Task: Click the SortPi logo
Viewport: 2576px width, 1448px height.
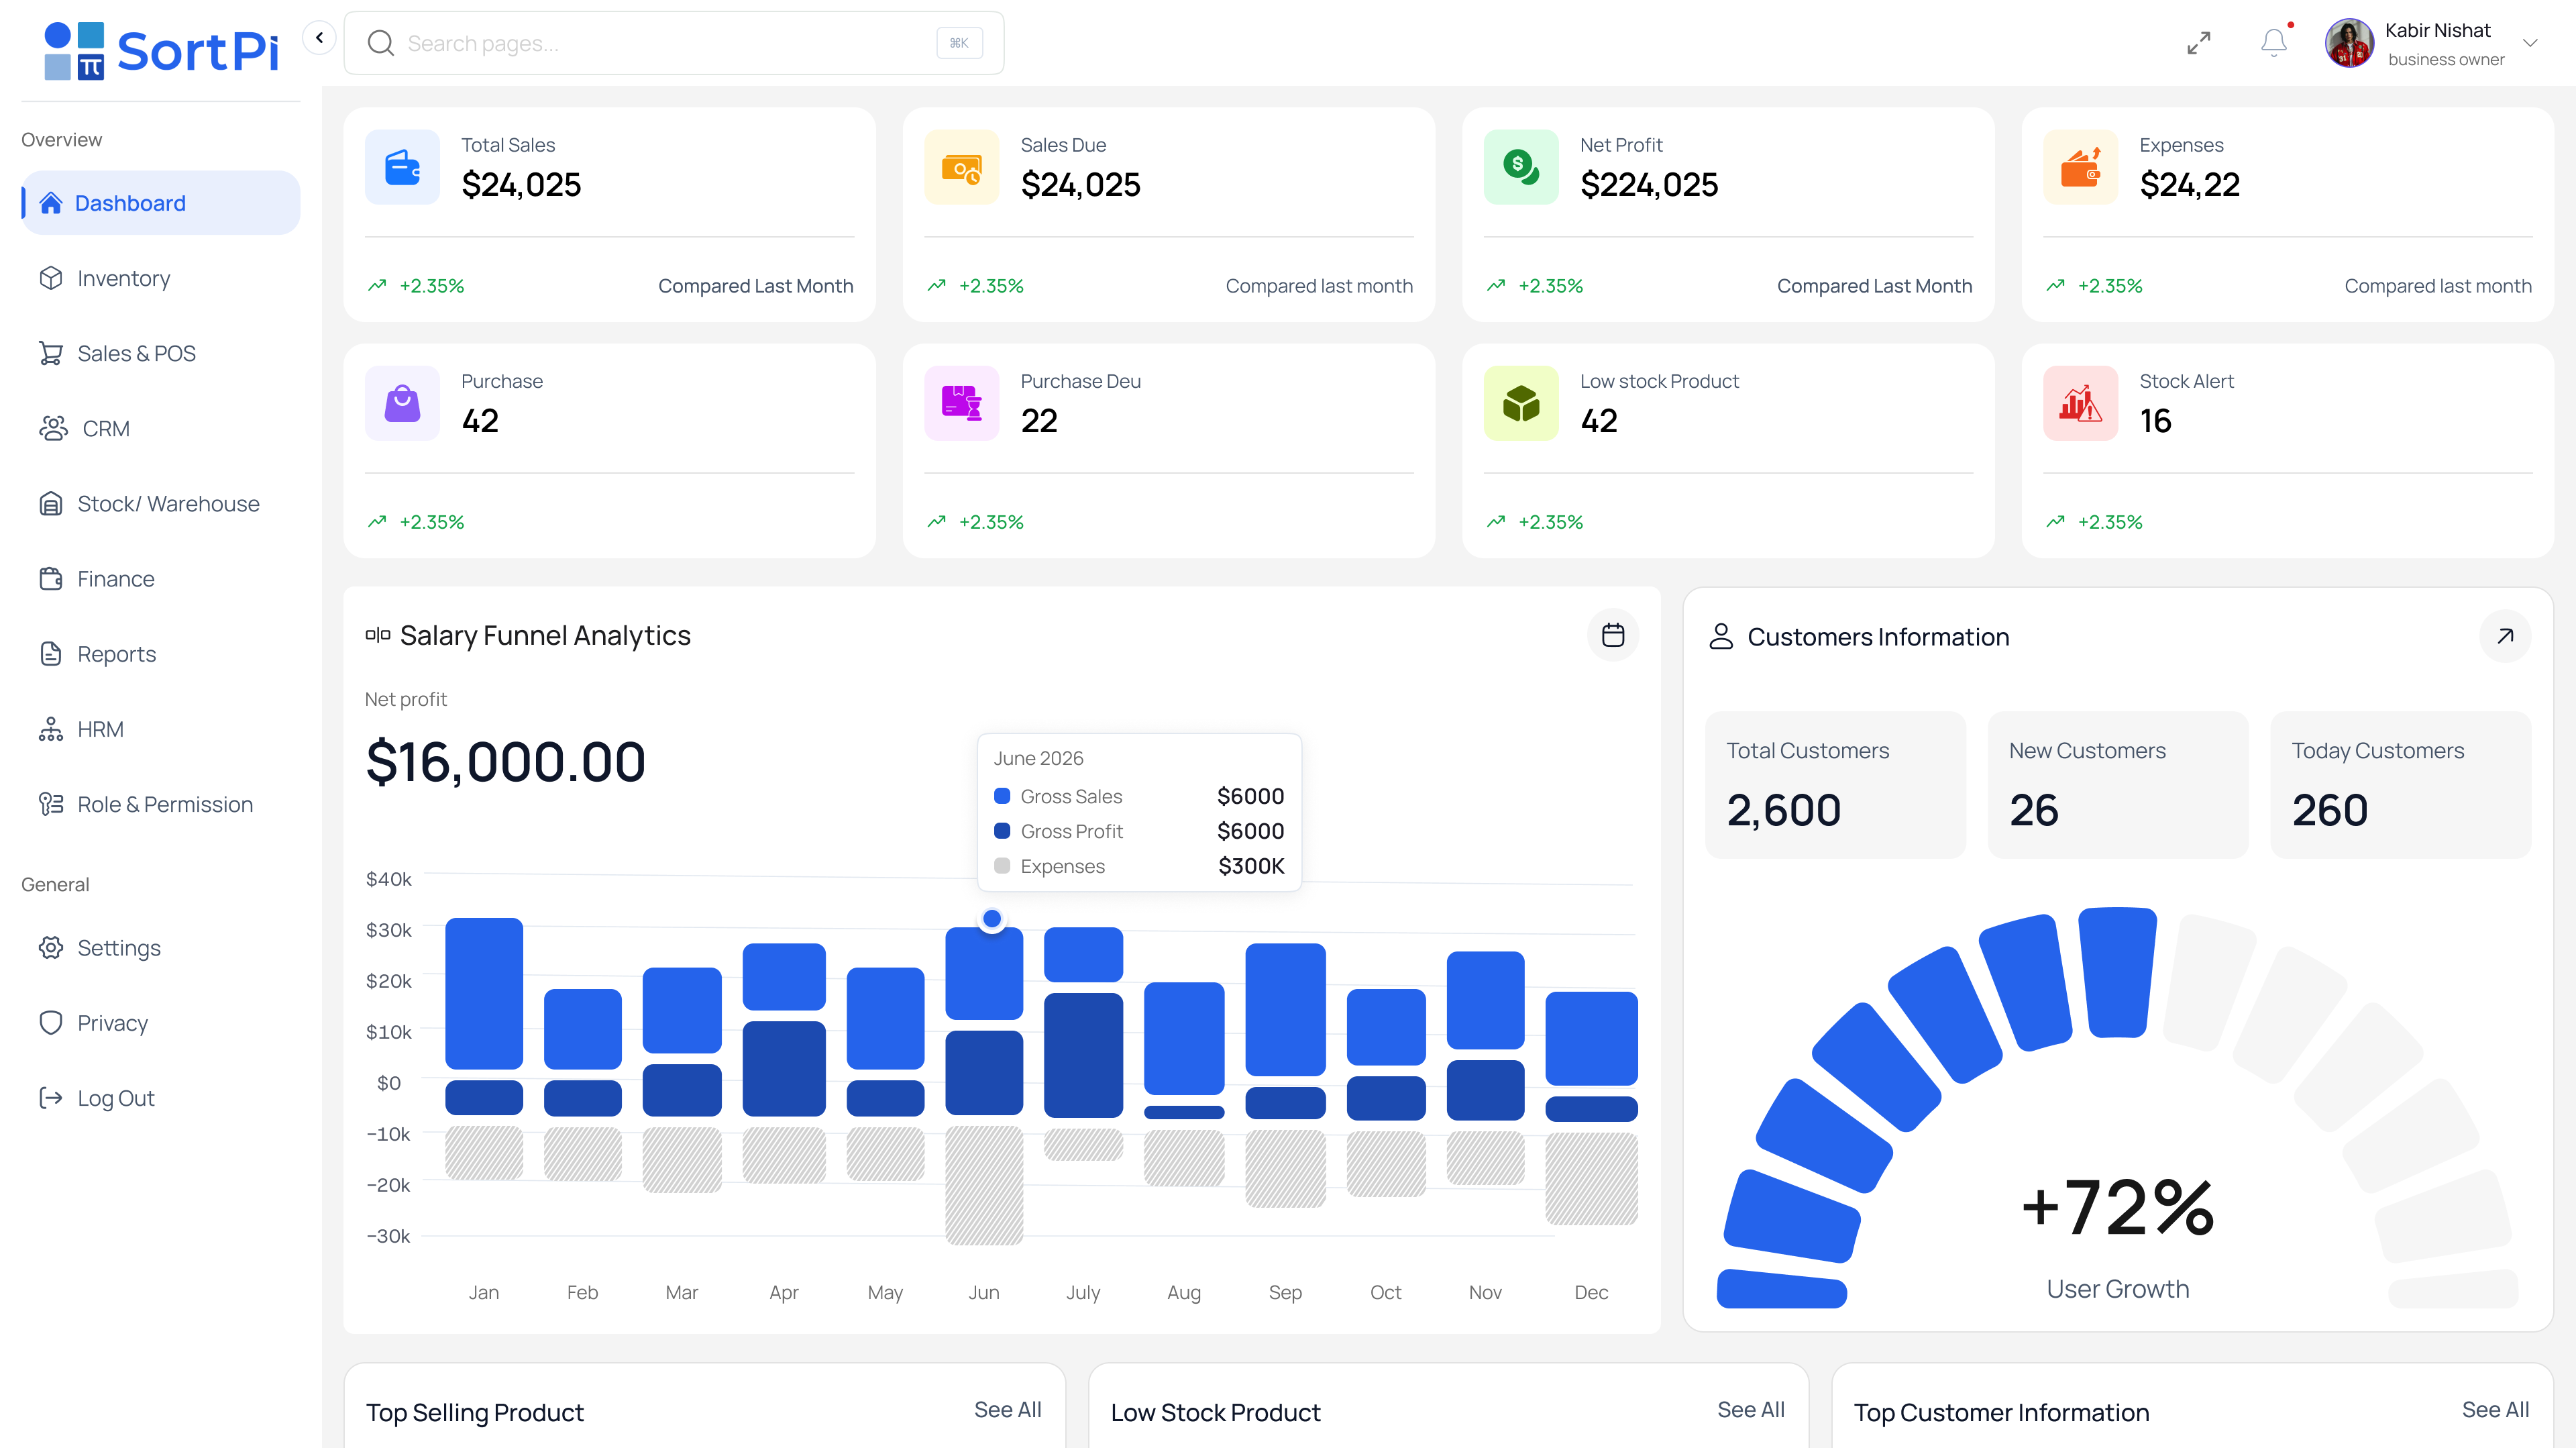Action: click(x=162, y=50)
